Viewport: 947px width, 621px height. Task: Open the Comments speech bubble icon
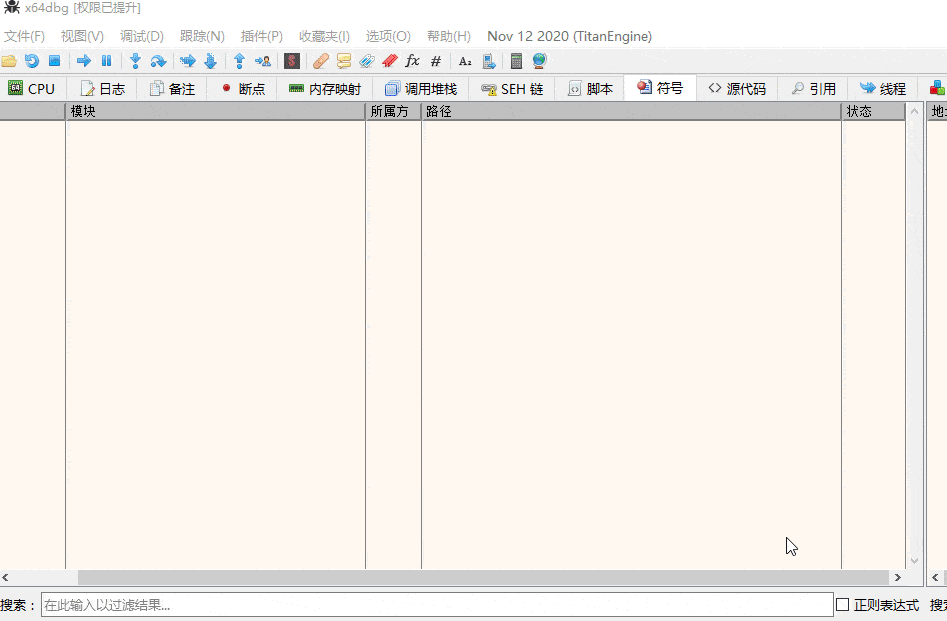(344, 61)
